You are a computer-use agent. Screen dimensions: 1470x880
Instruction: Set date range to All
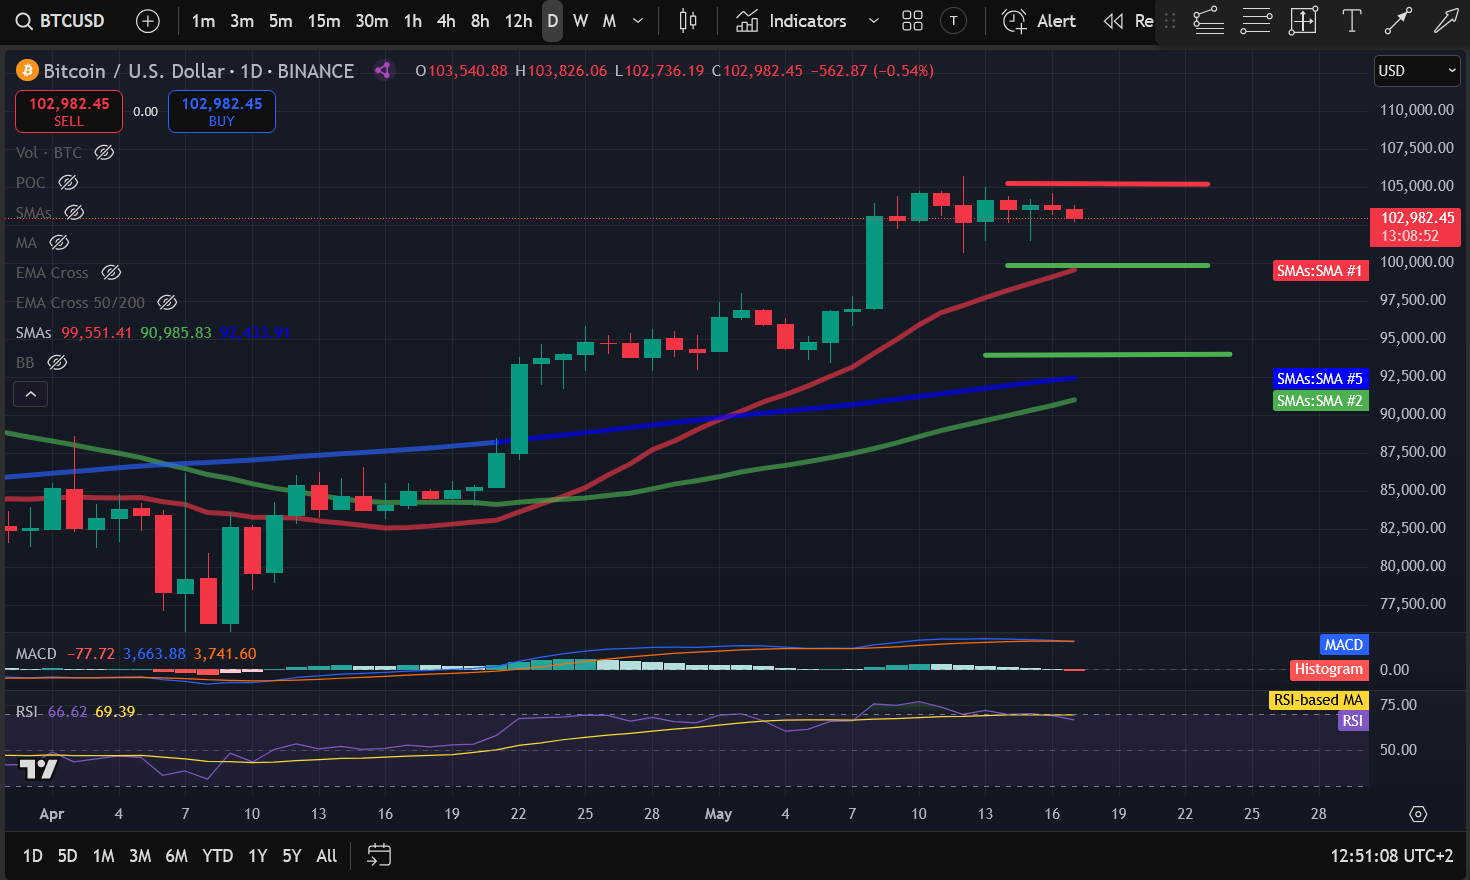[x=327, y=856]
